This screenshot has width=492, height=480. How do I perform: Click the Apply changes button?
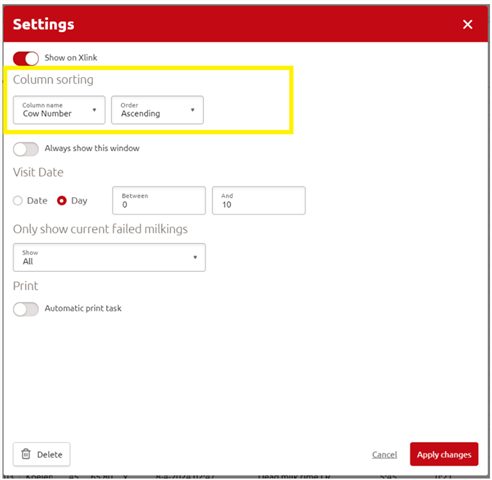tap(444, 454)
